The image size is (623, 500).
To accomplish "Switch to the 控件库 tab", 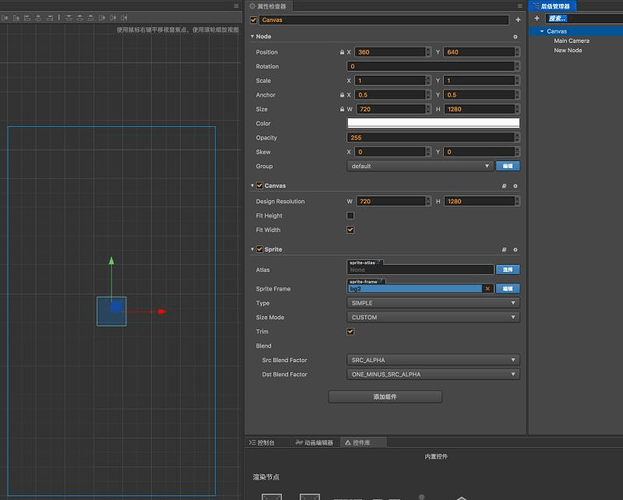I will tap(360, 442).
